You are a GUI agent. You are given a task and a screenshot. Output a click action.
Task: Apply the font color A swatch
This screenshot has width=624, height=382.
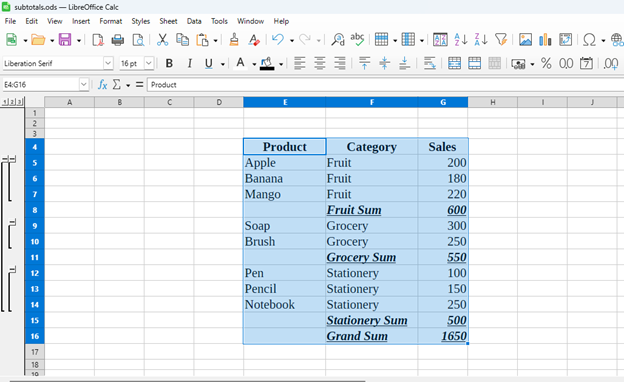point(240,63)
